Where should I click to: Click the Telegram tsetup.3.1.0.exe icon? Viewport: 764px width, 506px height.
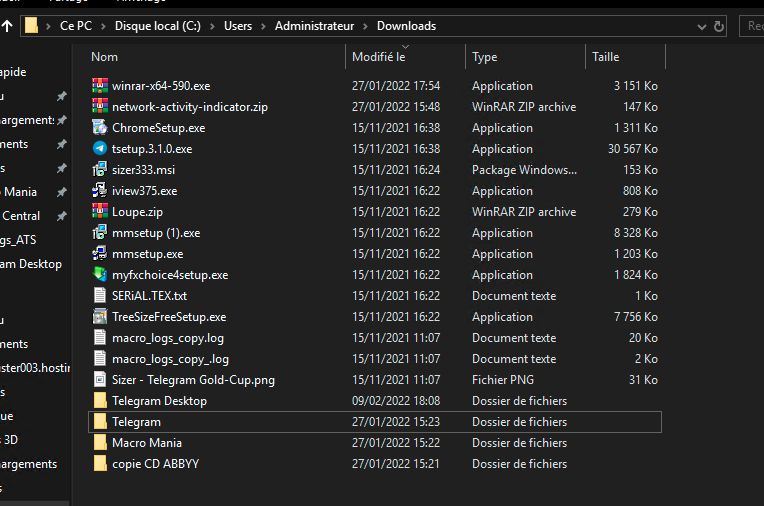point(100,149)
